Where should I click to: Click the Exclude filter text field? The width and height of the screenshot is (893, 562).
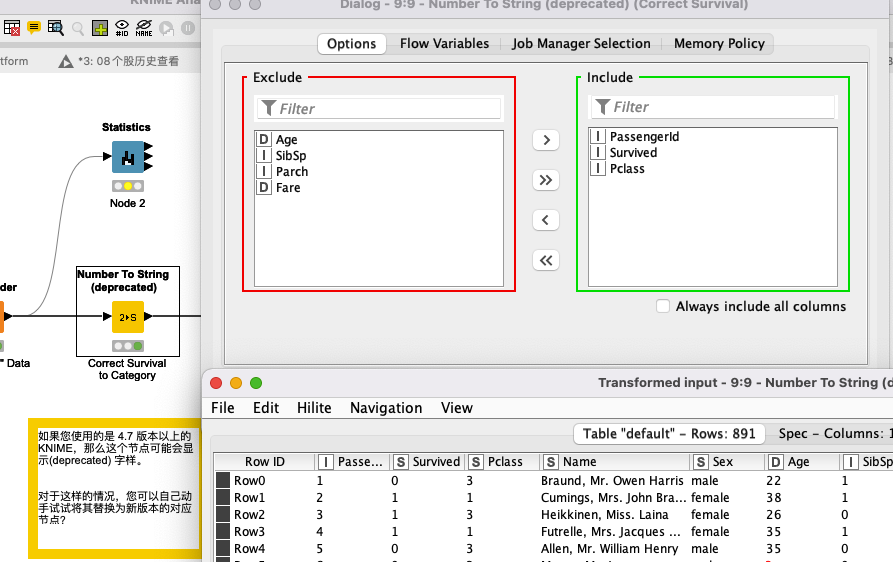379,108
